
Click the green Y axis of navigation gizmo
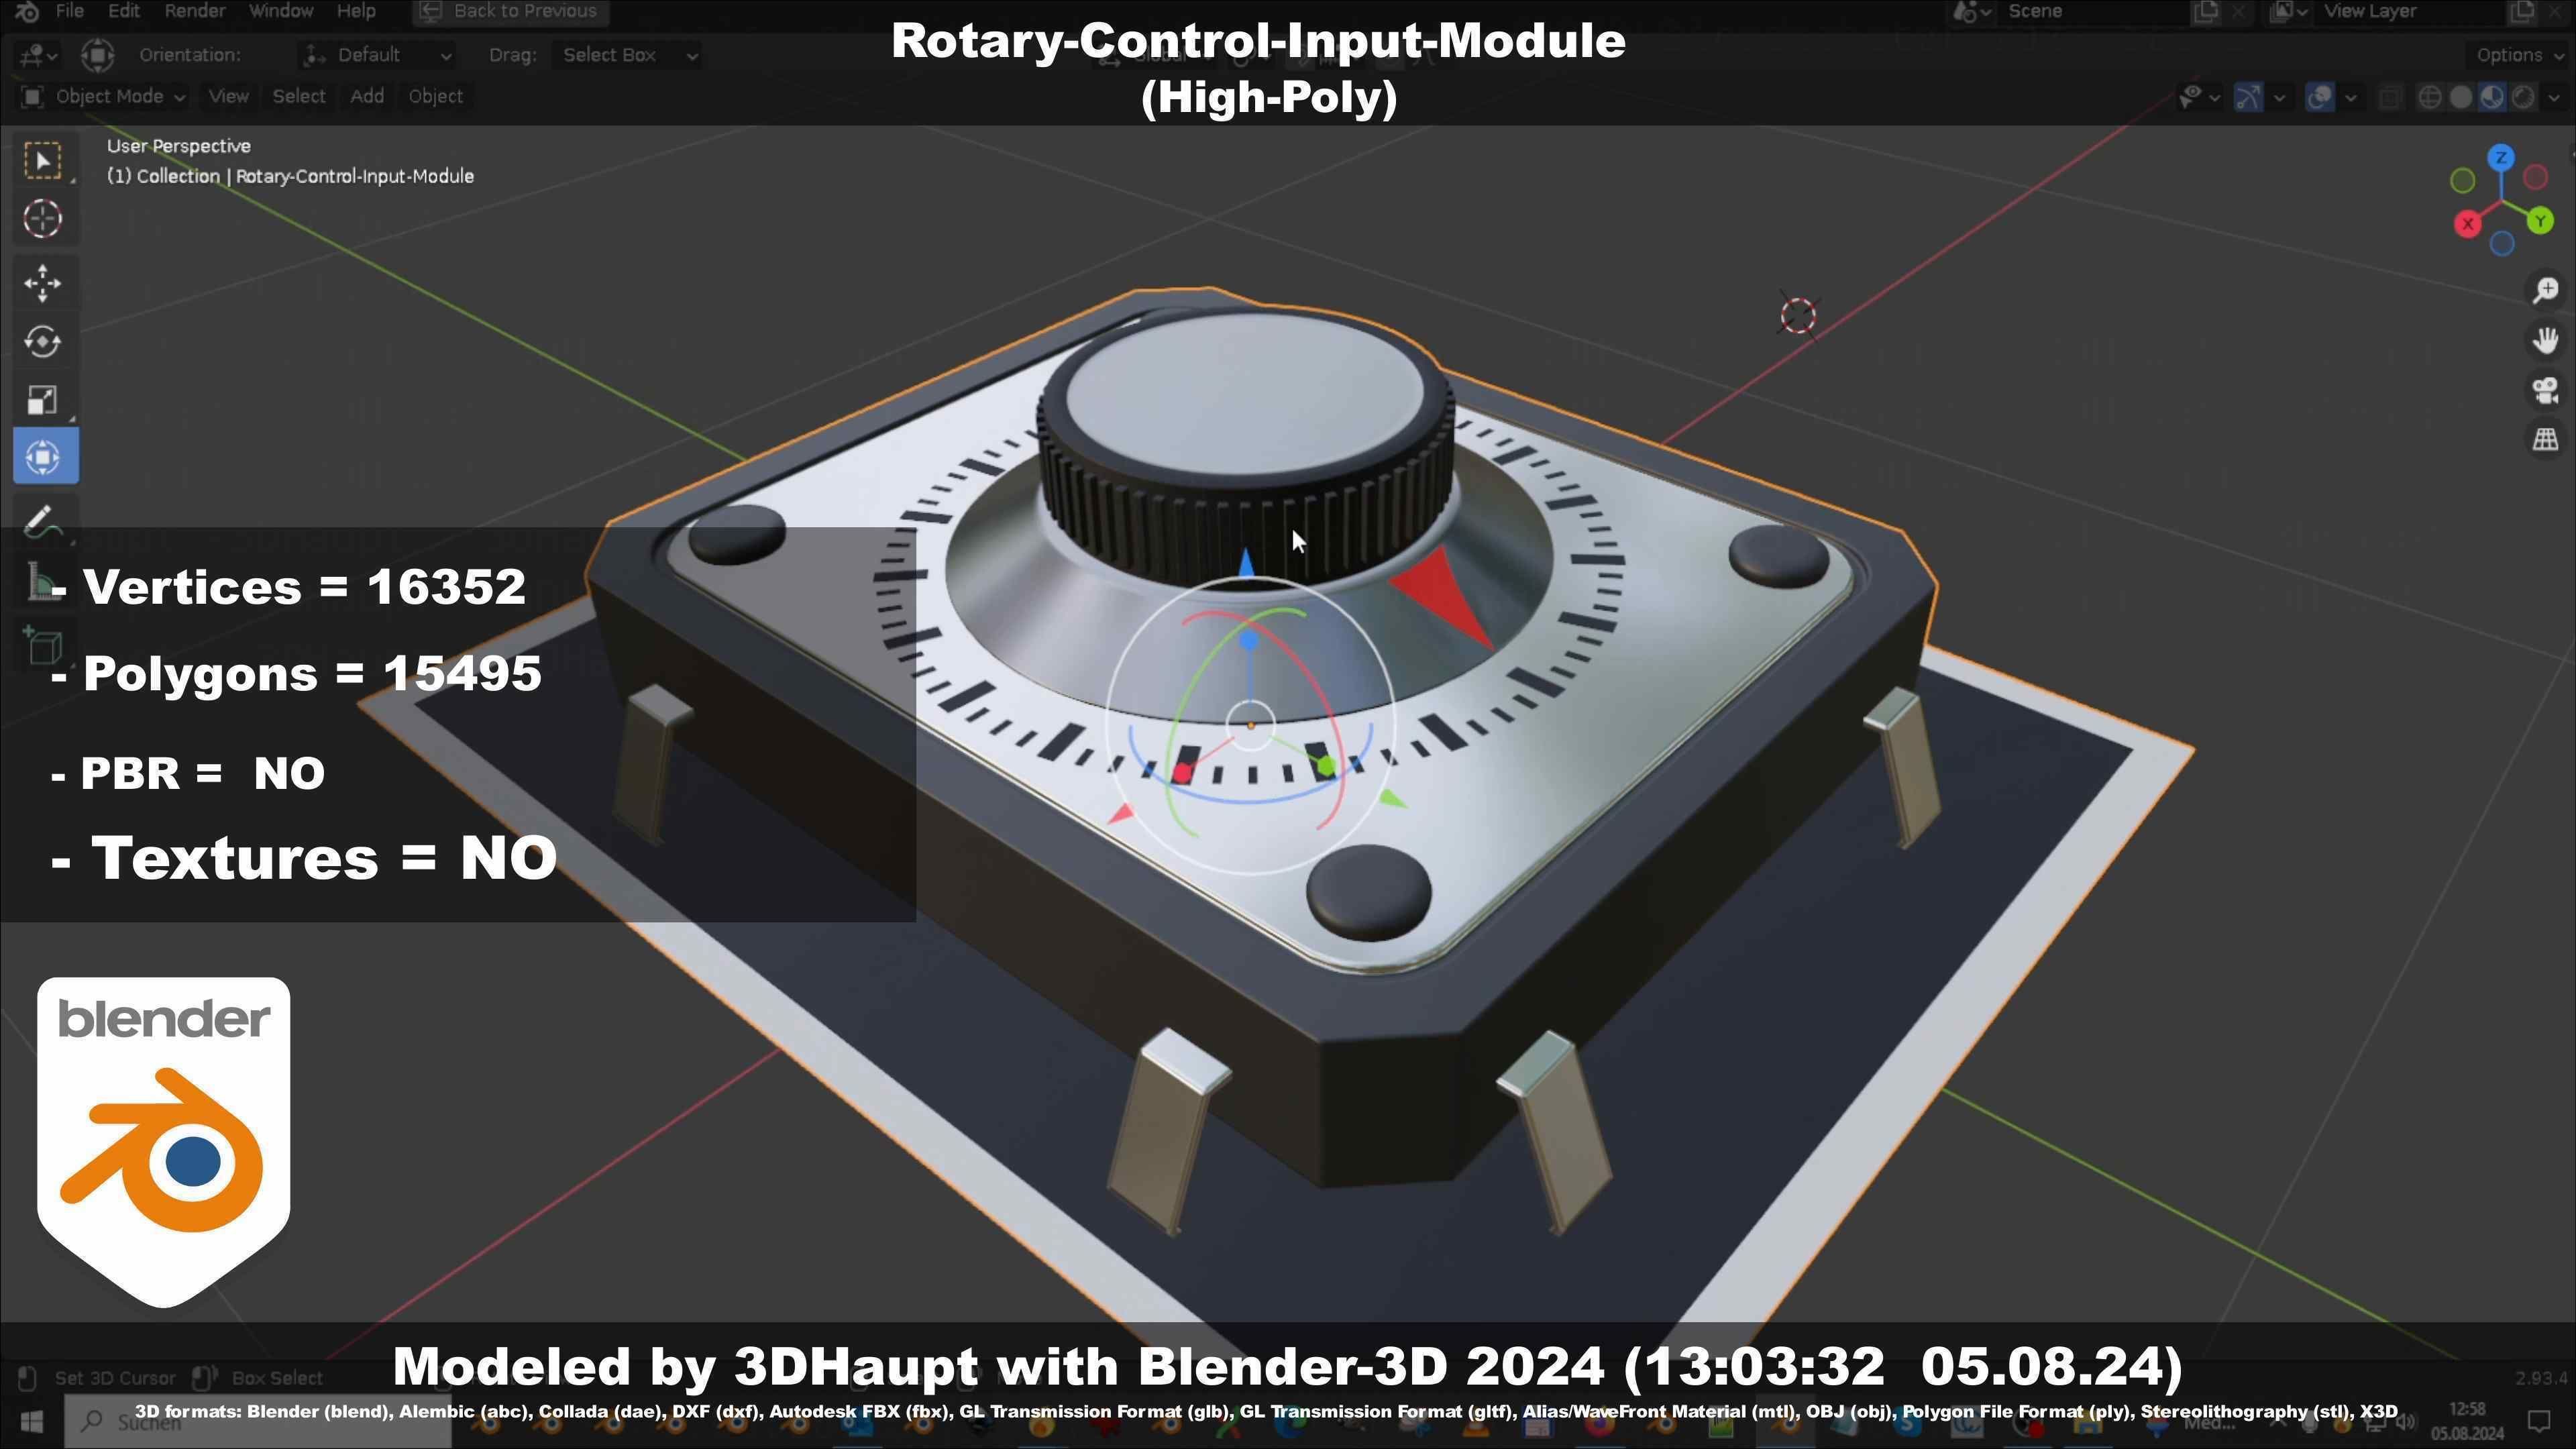[2540, 222]
